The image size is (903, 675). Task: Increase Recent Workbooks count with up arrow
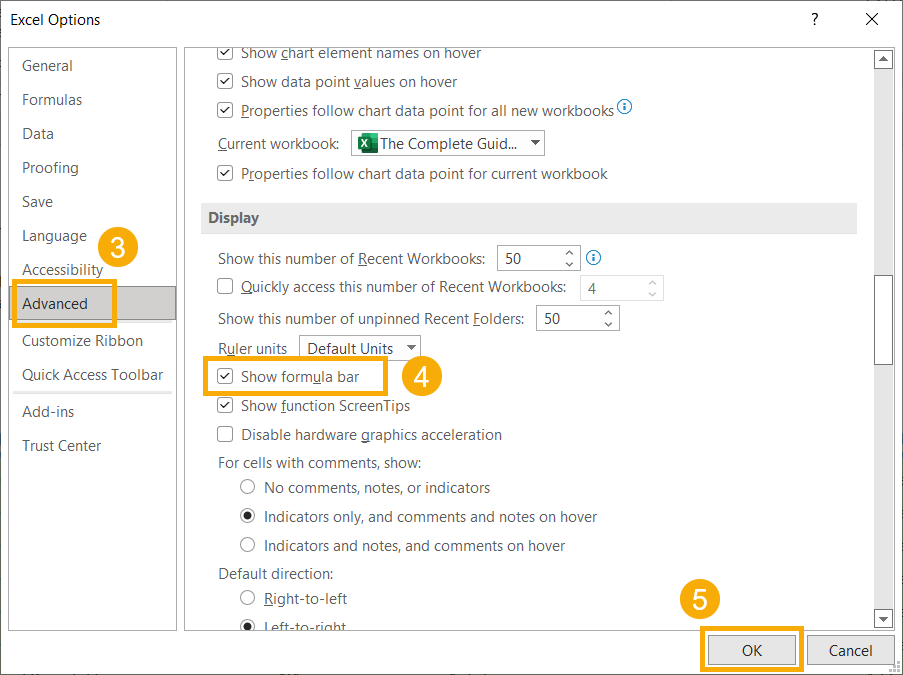(569, 252)
